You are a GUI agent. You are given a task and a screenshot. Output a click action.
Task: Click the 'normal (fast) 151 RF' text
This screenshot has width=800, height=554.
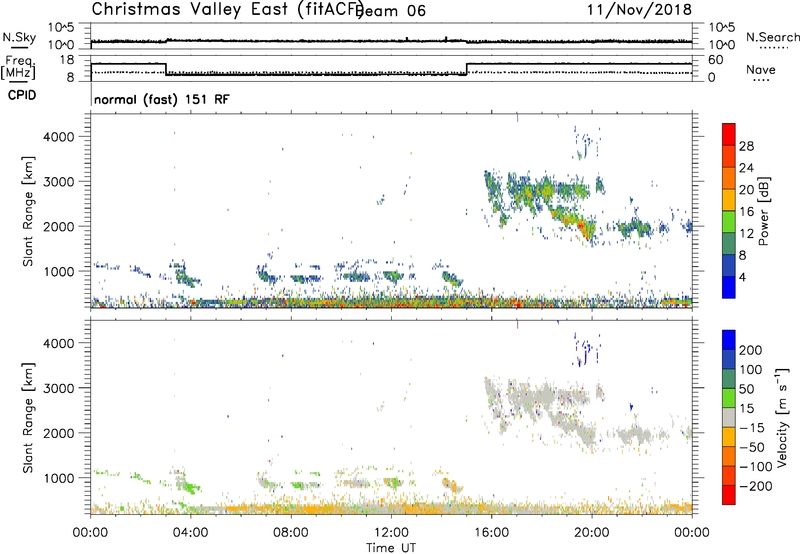(162, 99)
